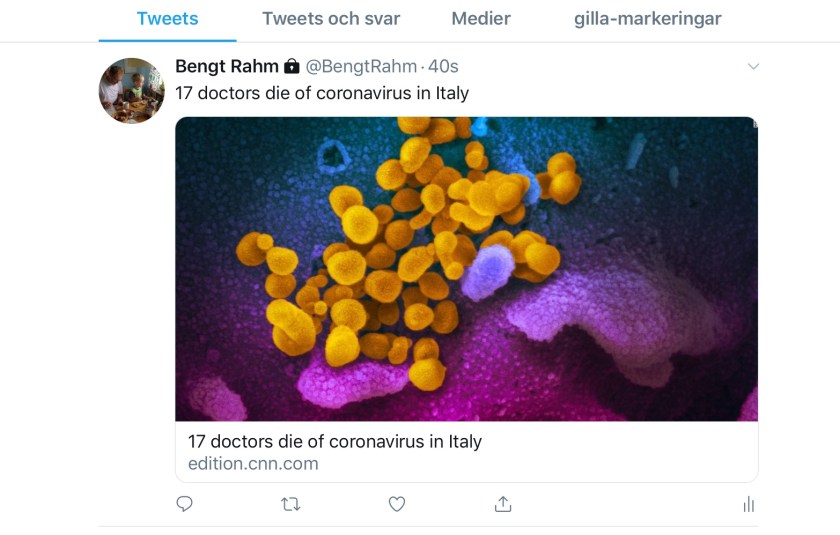The image size is (840, 535).
Task: Like the tweet with the heart icon
Action: [x=397, y=504]
